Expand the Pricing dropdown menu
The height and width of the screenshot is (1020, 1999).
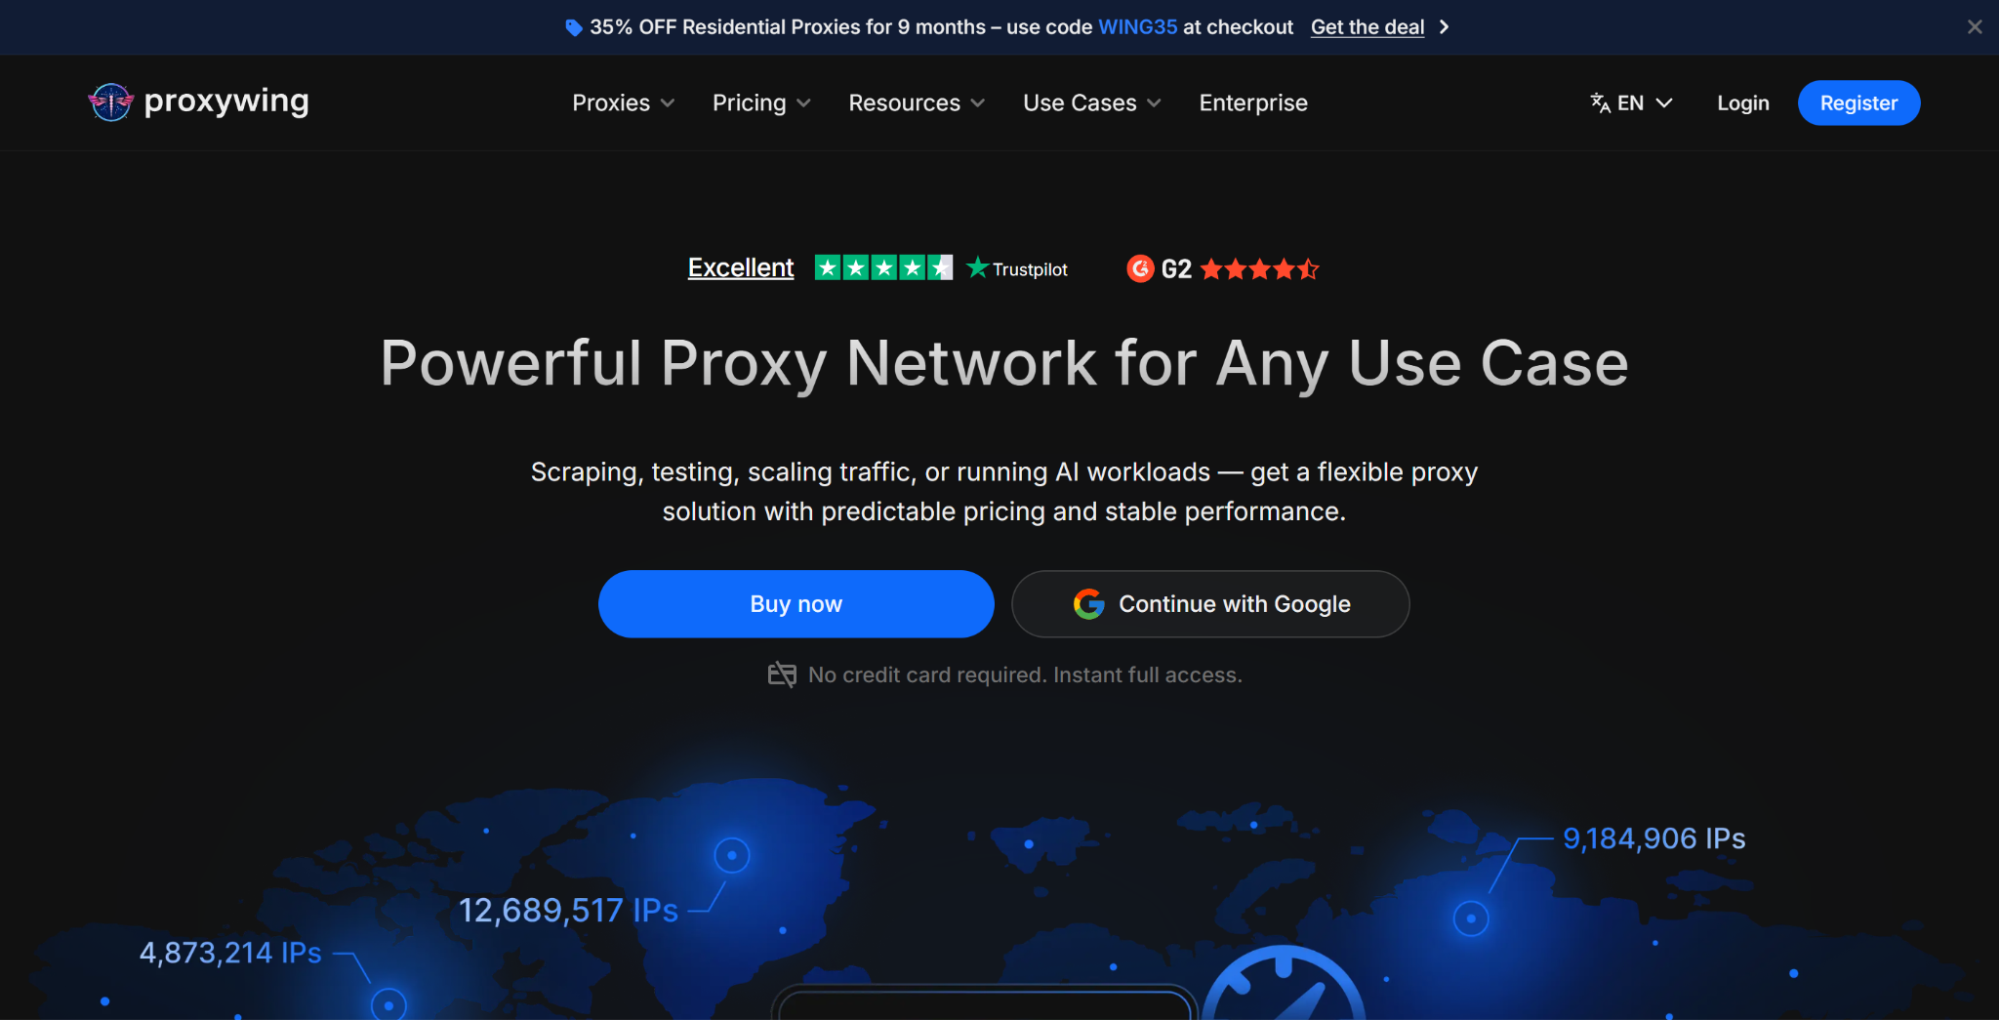(x=761, y=103)
